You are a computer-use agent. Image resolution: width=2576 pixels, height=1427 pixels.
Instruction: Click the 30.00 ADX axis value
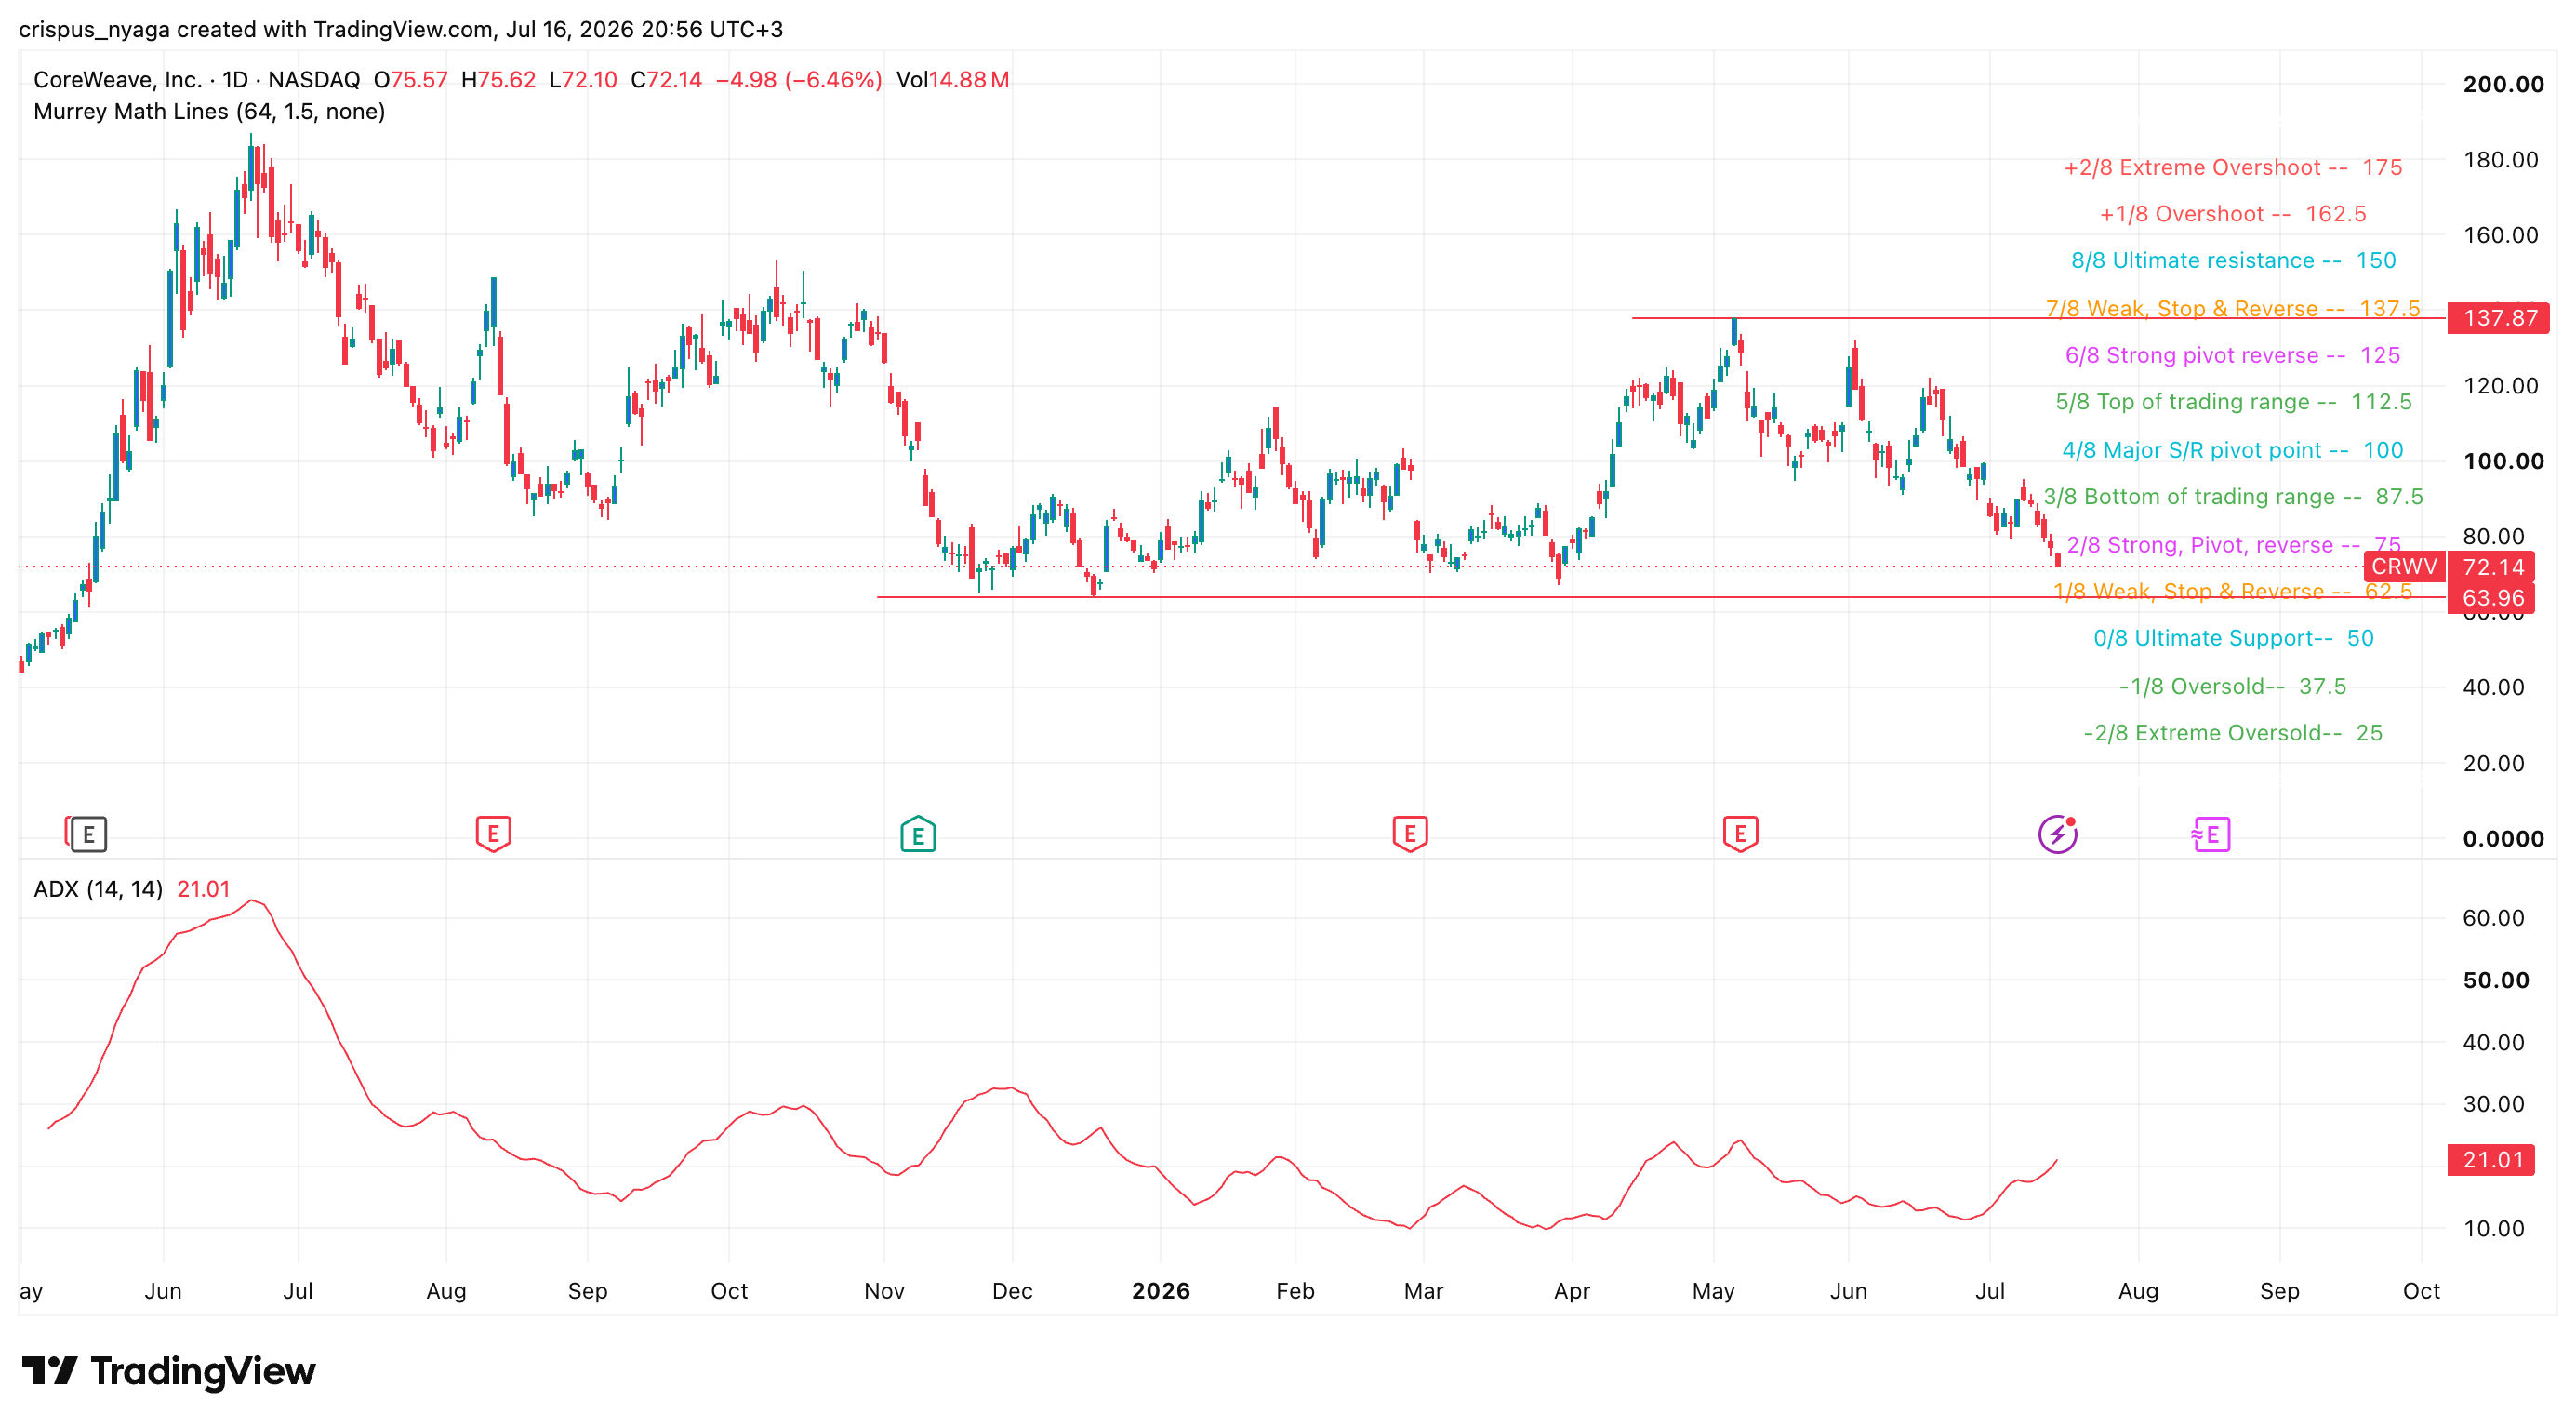2494,1104
